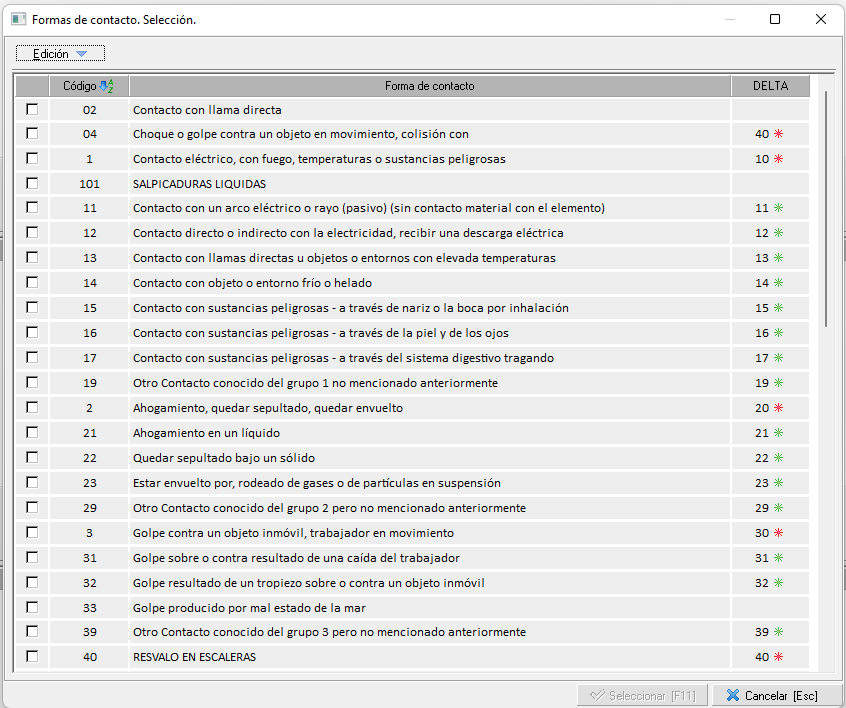Tick the checkbox for SALPICADURAS LIQUIDAS
Image resolution: width=846 pixels, height=708 pixels.
32,183
